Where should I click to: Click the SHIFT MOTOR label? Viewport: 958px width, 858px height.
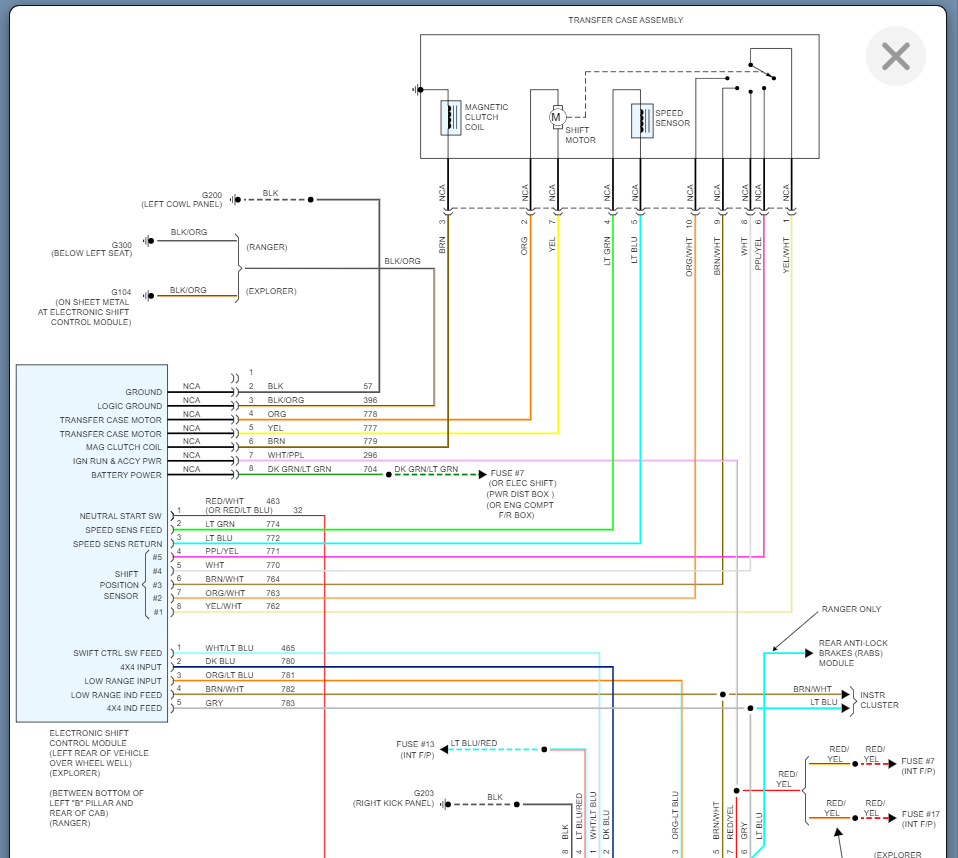[x=580, y=135]
